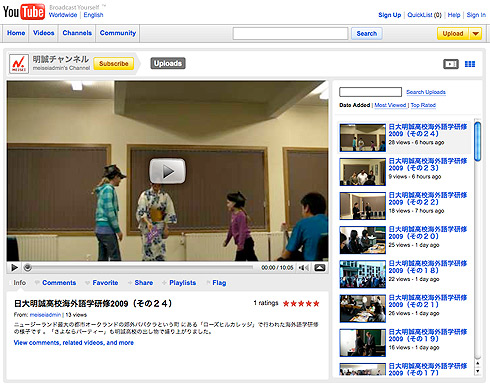Open the Favorite tab
490x385 pixels.
(105, 283)
